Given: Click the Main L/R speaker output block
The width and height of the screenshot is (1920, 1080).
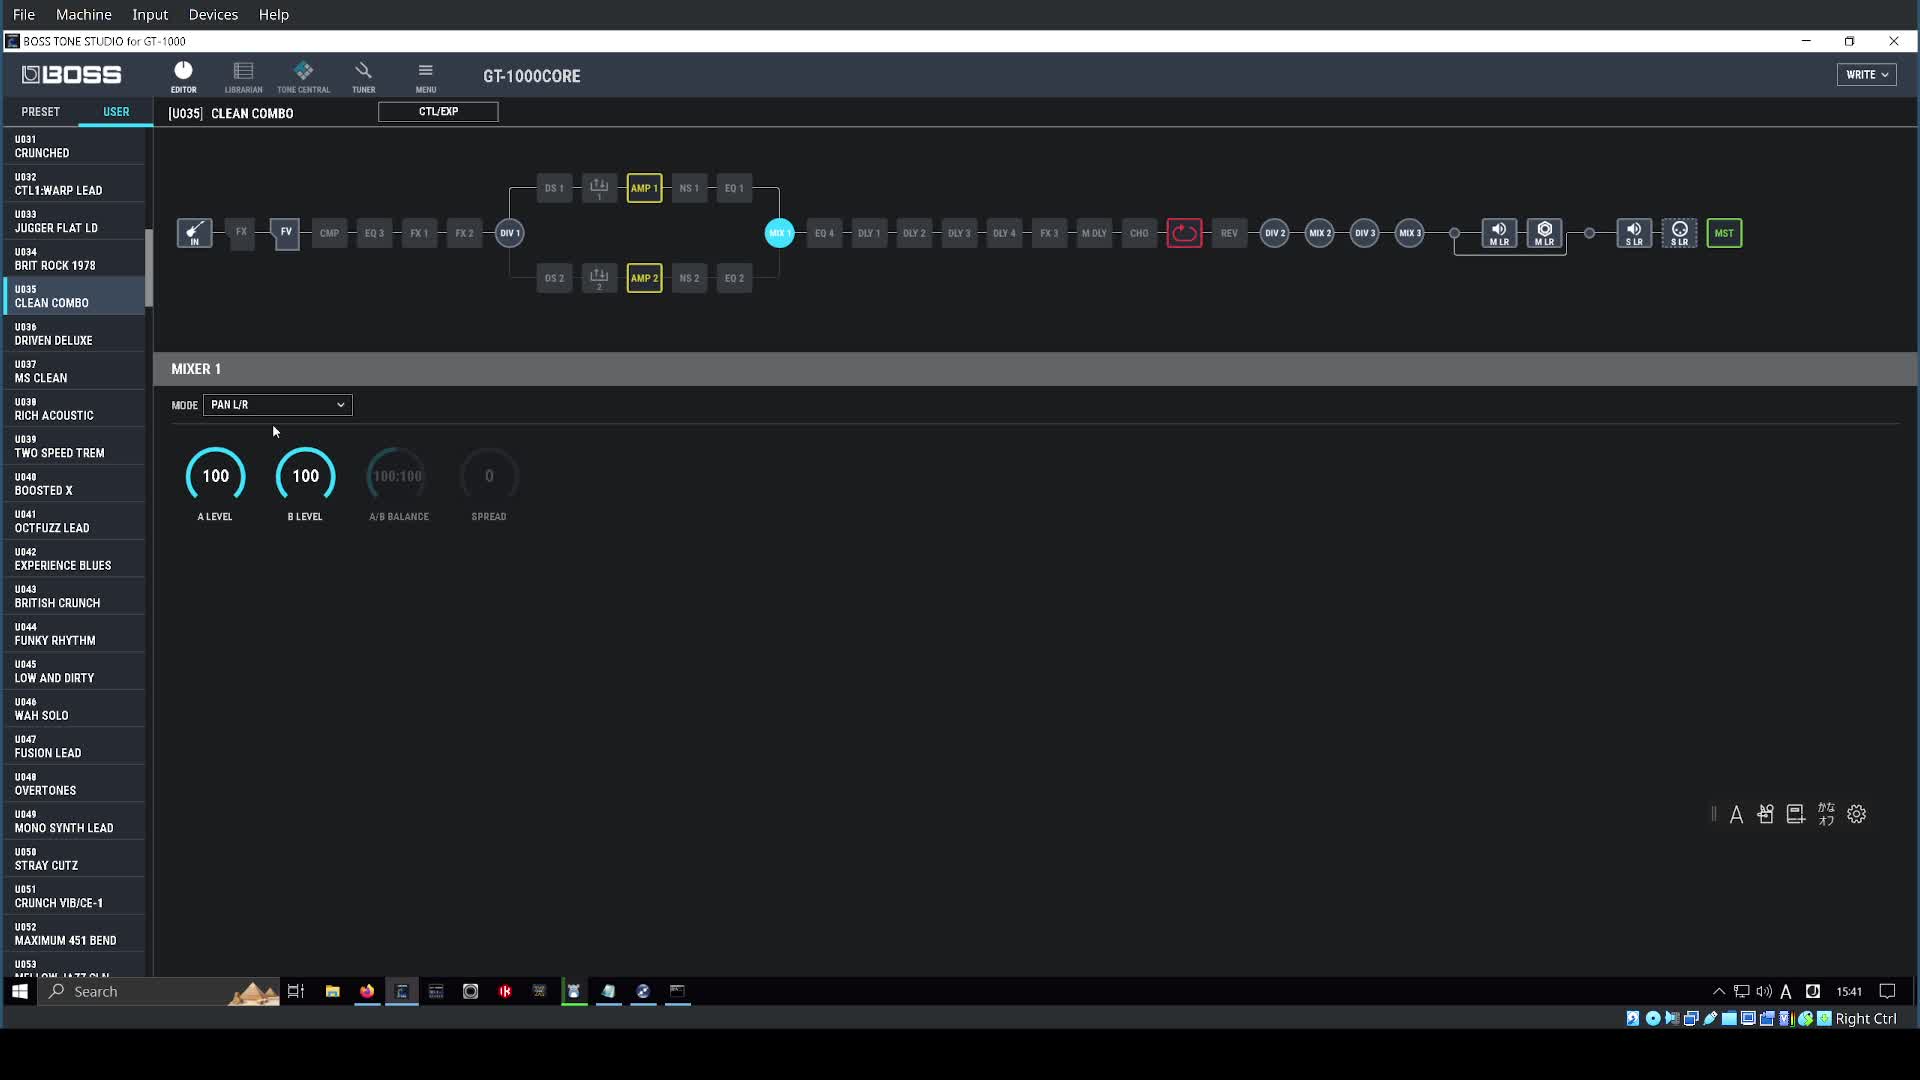Looking at the screenshot, I should (1498, 233).
